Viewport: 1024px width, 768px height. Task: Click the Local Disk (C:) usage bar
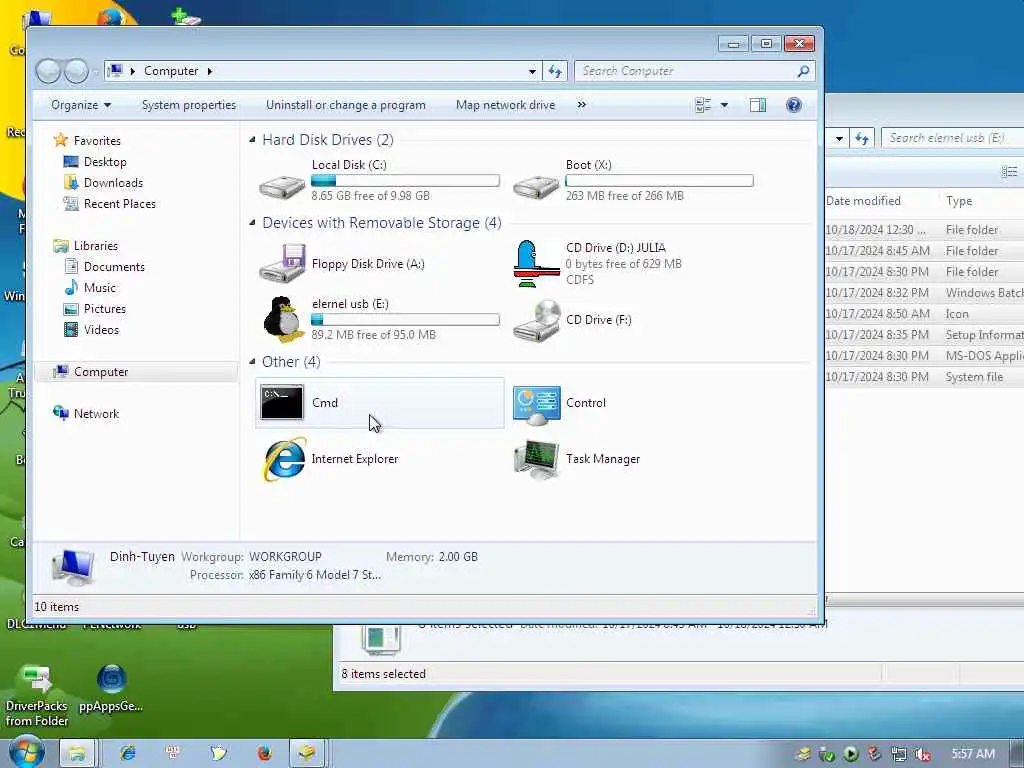[406, 180]
